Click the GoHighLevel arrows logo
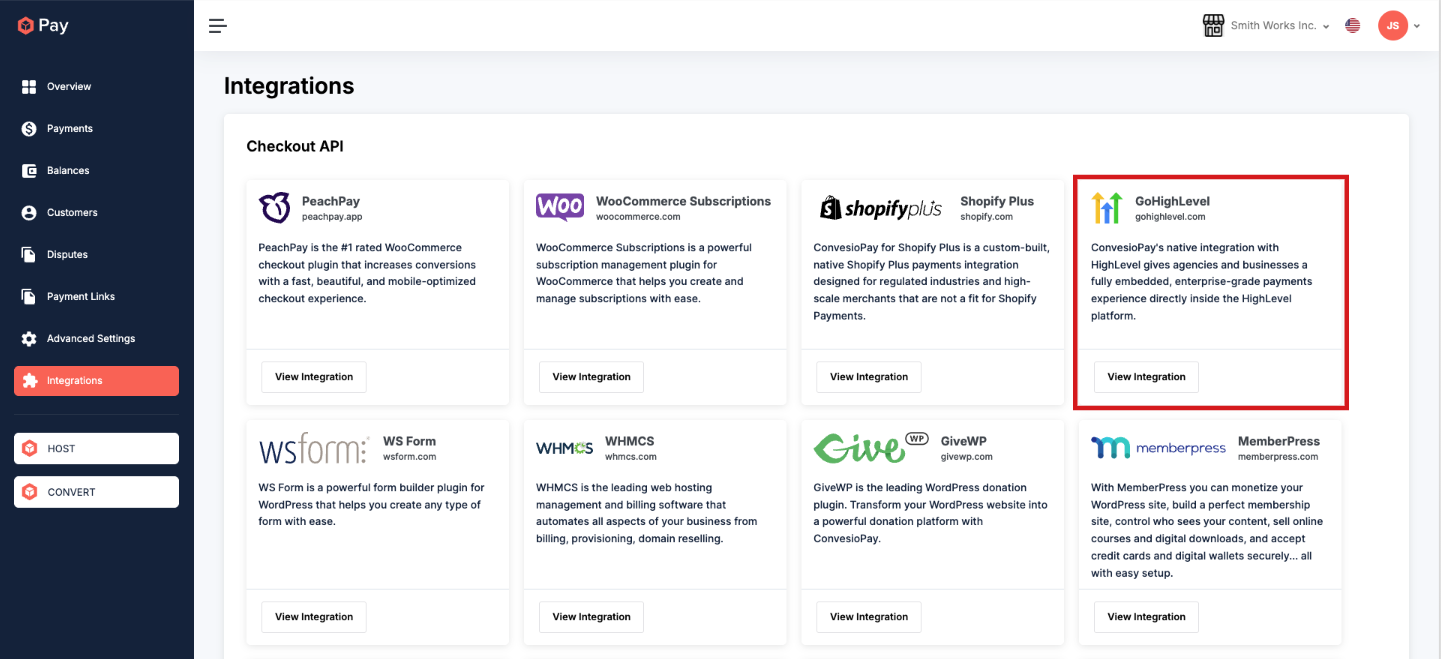 pos(1107,208)
